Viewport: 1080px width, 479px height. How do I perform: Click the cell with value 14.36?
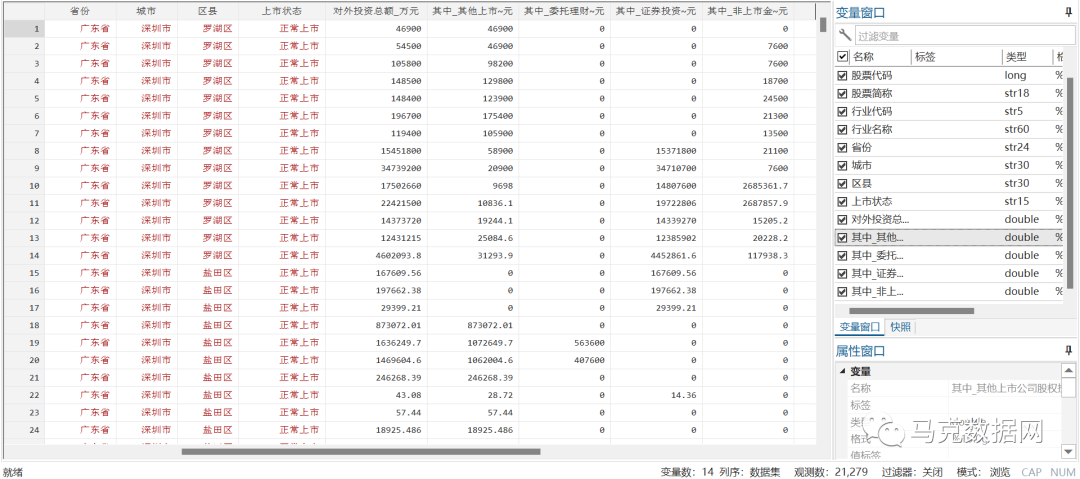coord(656,395)
